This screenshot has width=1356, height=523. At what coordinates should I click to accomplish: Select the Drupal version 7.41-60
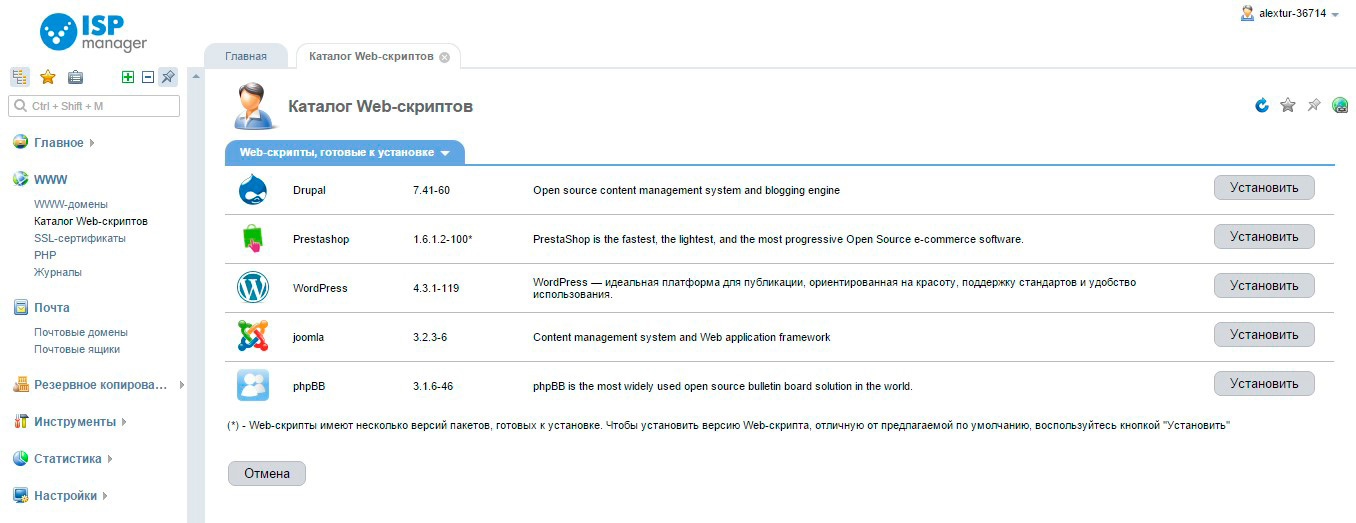point(431,190)
